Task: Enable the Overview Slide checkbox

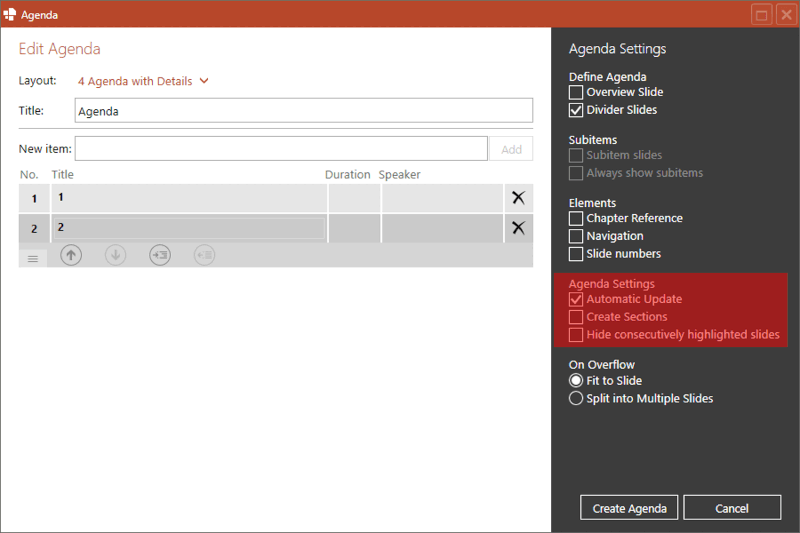Action: pos(576,92)
